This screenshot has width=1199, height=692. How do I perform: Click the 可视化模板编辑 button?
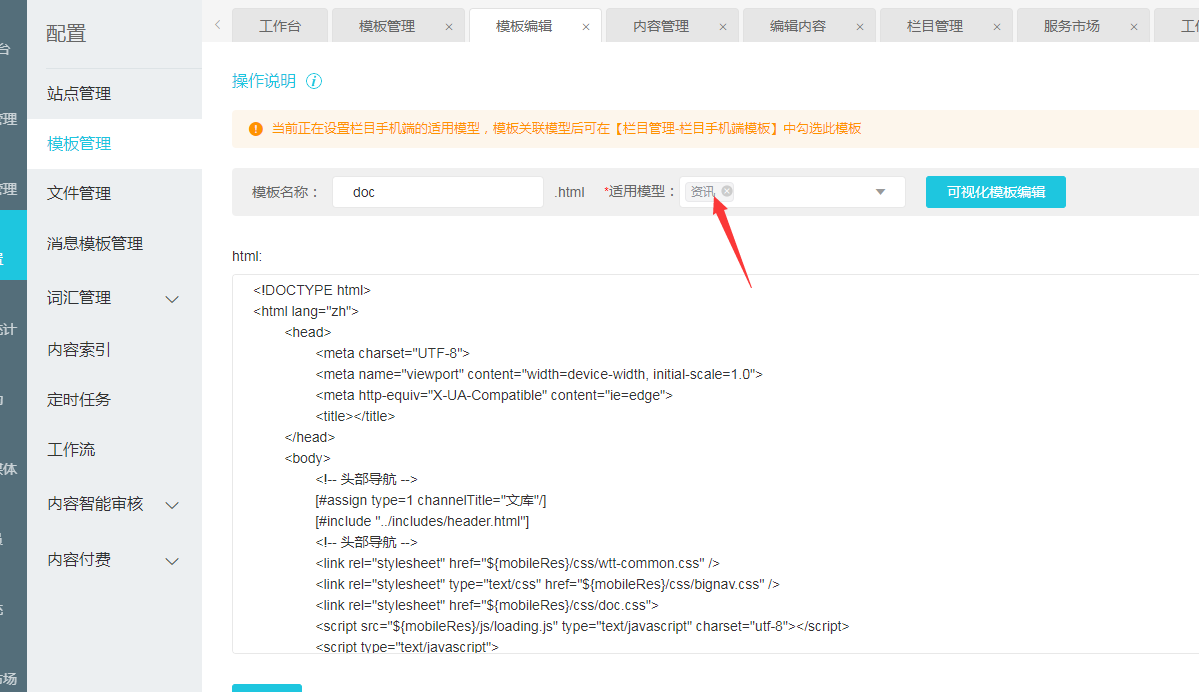[x=996, y=192]
